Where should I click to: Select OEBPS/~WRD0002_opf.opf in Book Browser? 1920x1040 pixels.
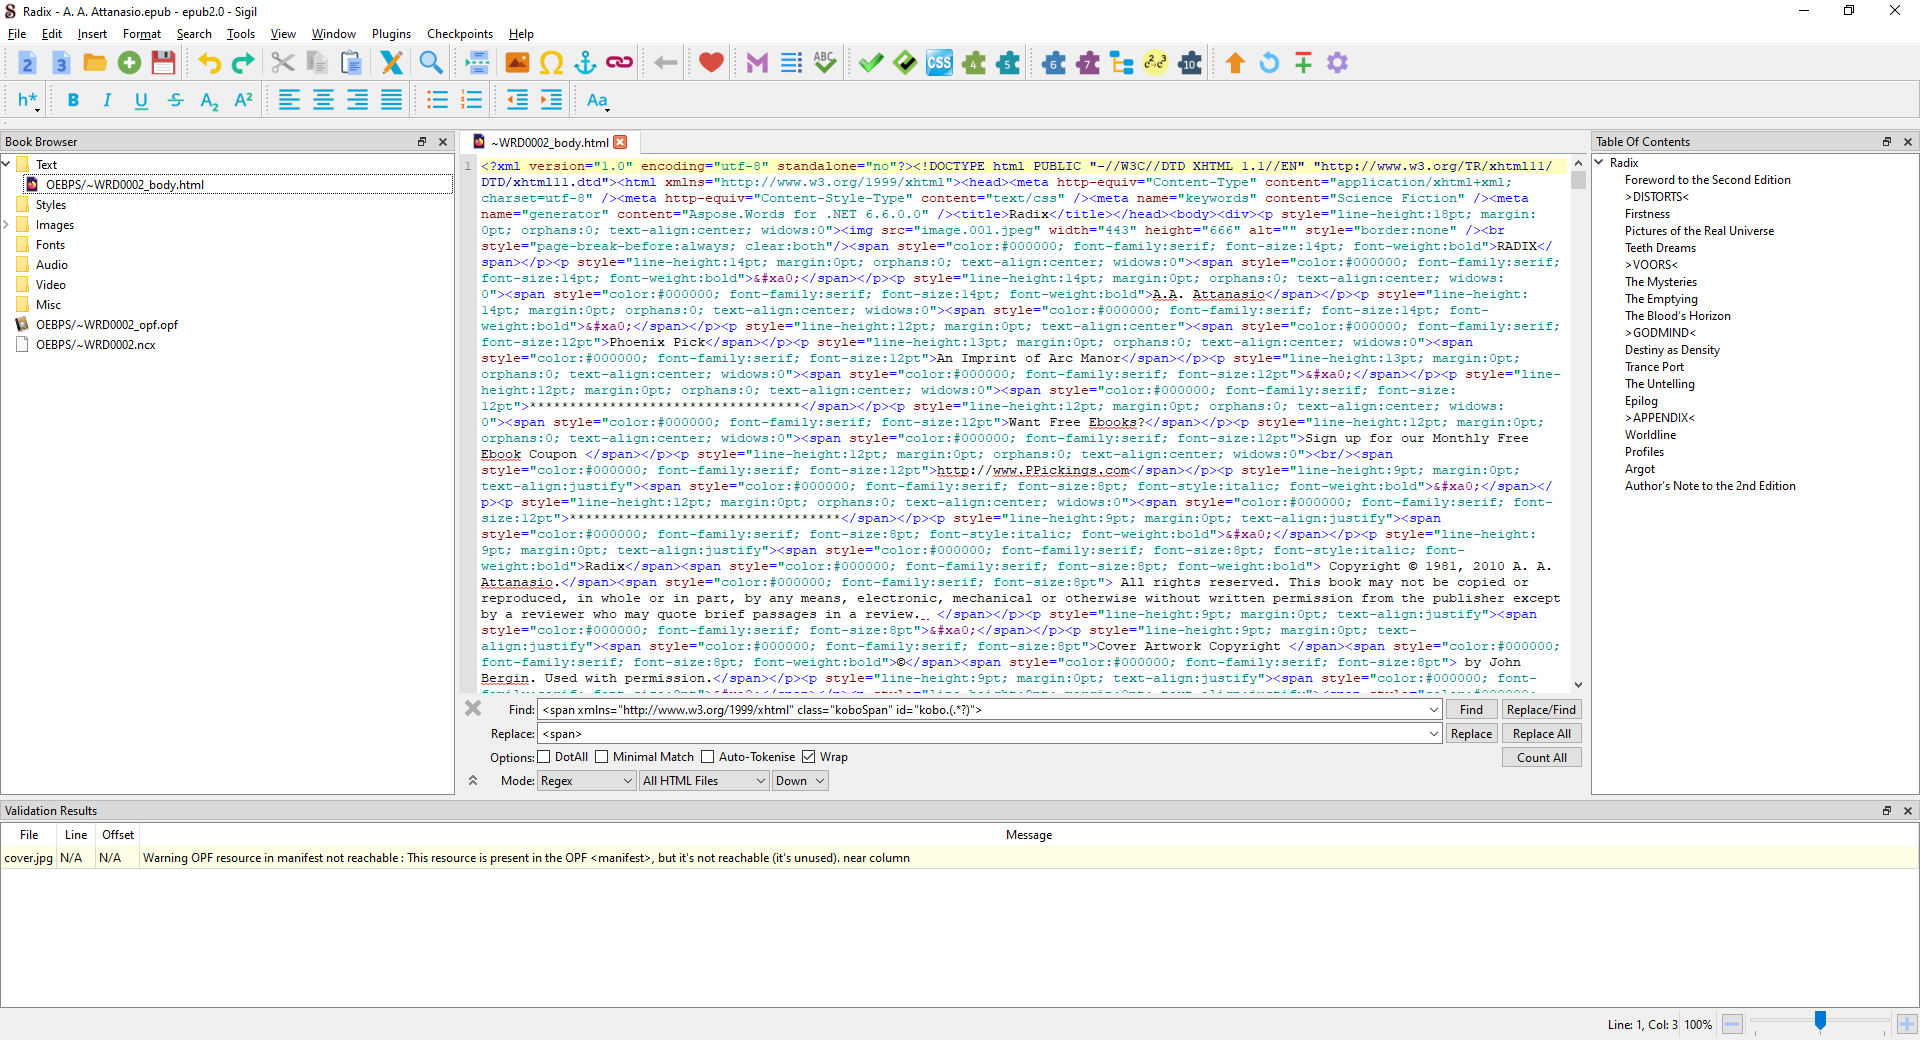pyautogui.click(x=107, y=325)
